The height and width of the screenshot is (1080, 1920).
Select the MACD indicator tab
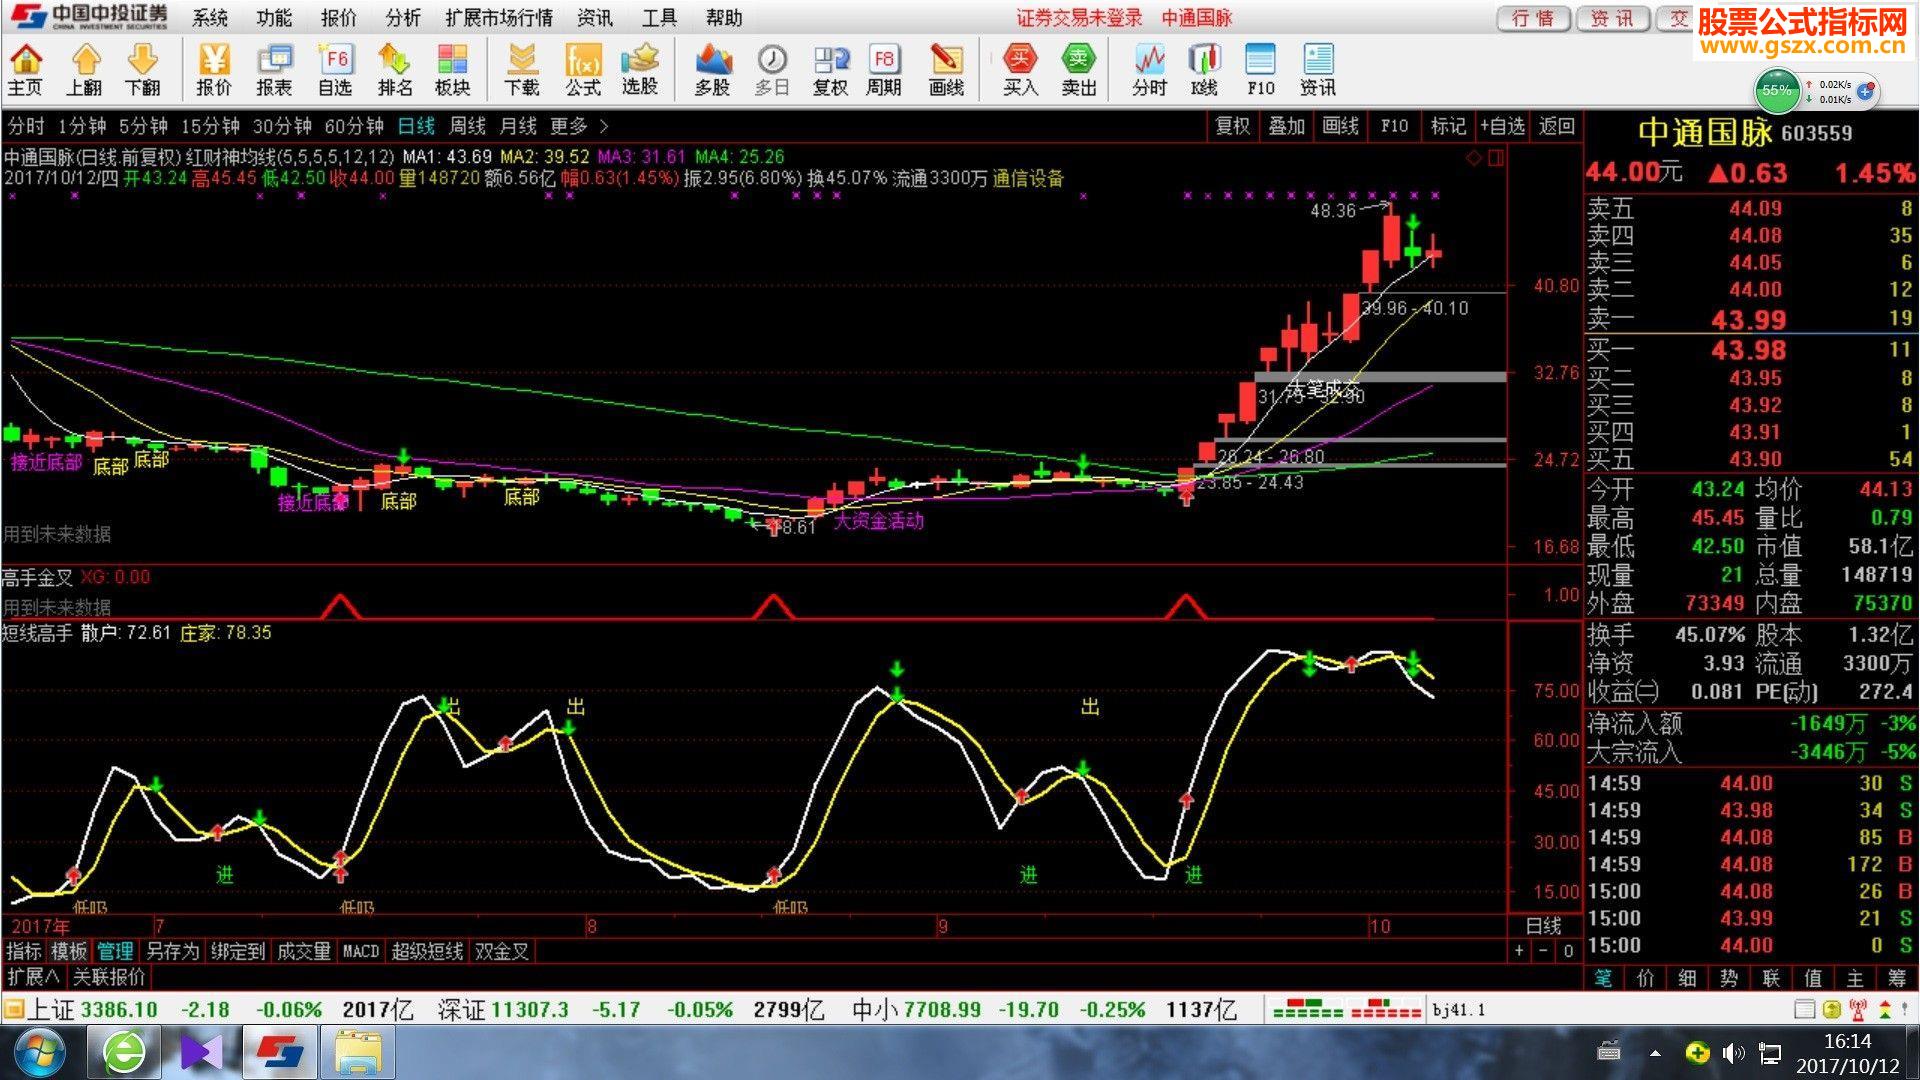(x=361, y=951)
